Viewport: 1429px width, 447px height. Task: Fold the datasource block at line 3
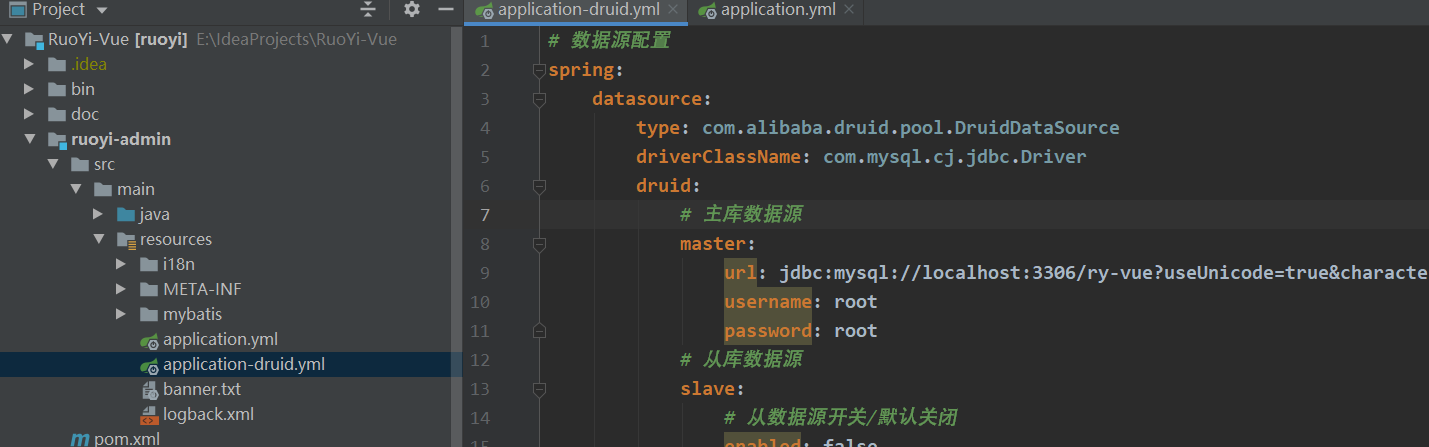click(x=540, y=99)
